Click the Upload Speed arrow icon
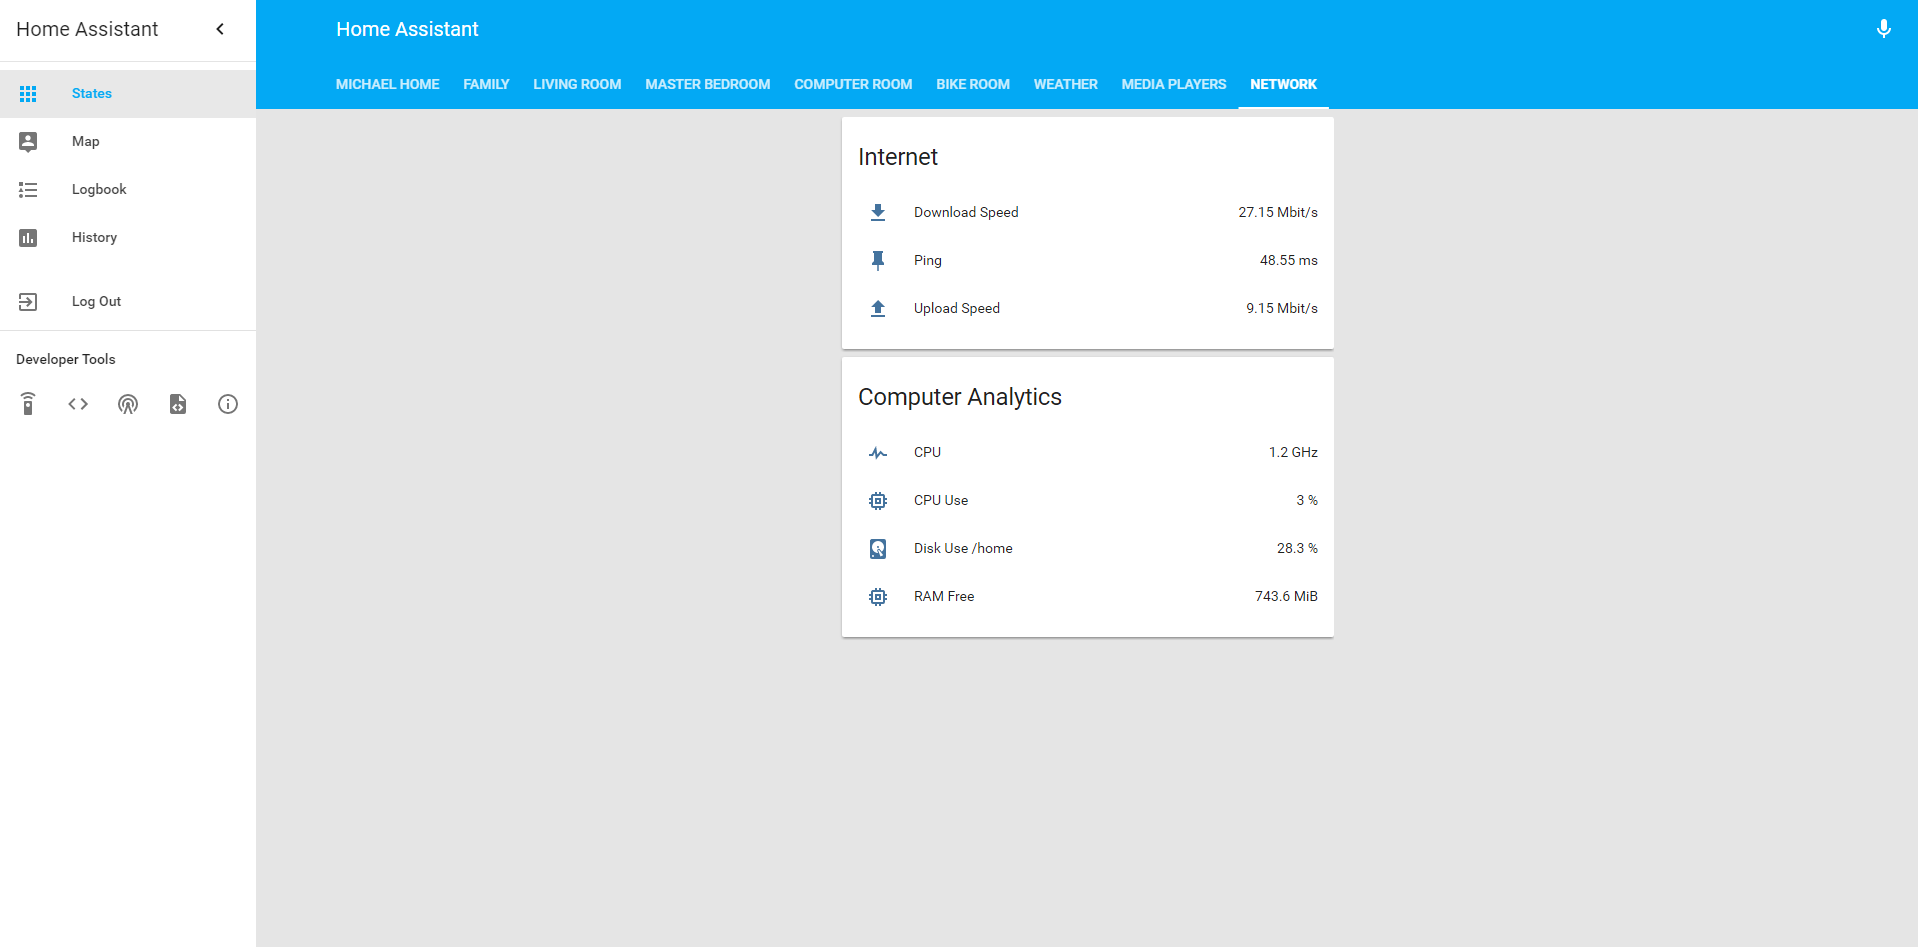The width and height of the screenshot is (1918, 947). (878, 308)
